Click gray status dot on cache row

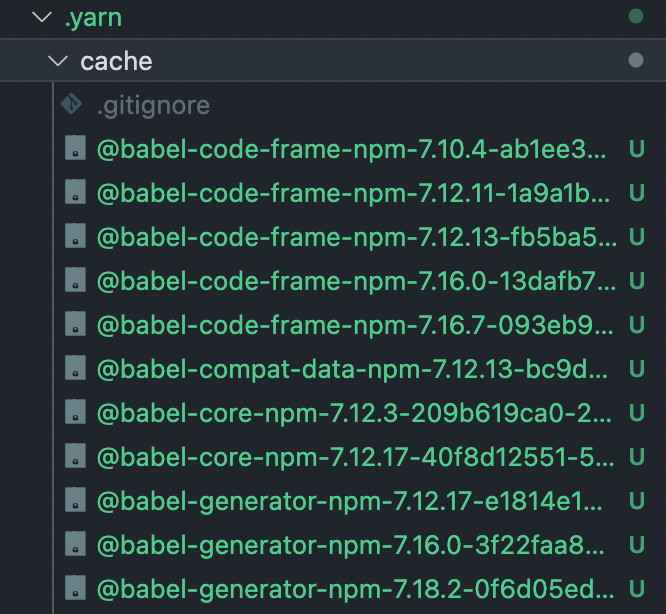(x=636, y=60)
